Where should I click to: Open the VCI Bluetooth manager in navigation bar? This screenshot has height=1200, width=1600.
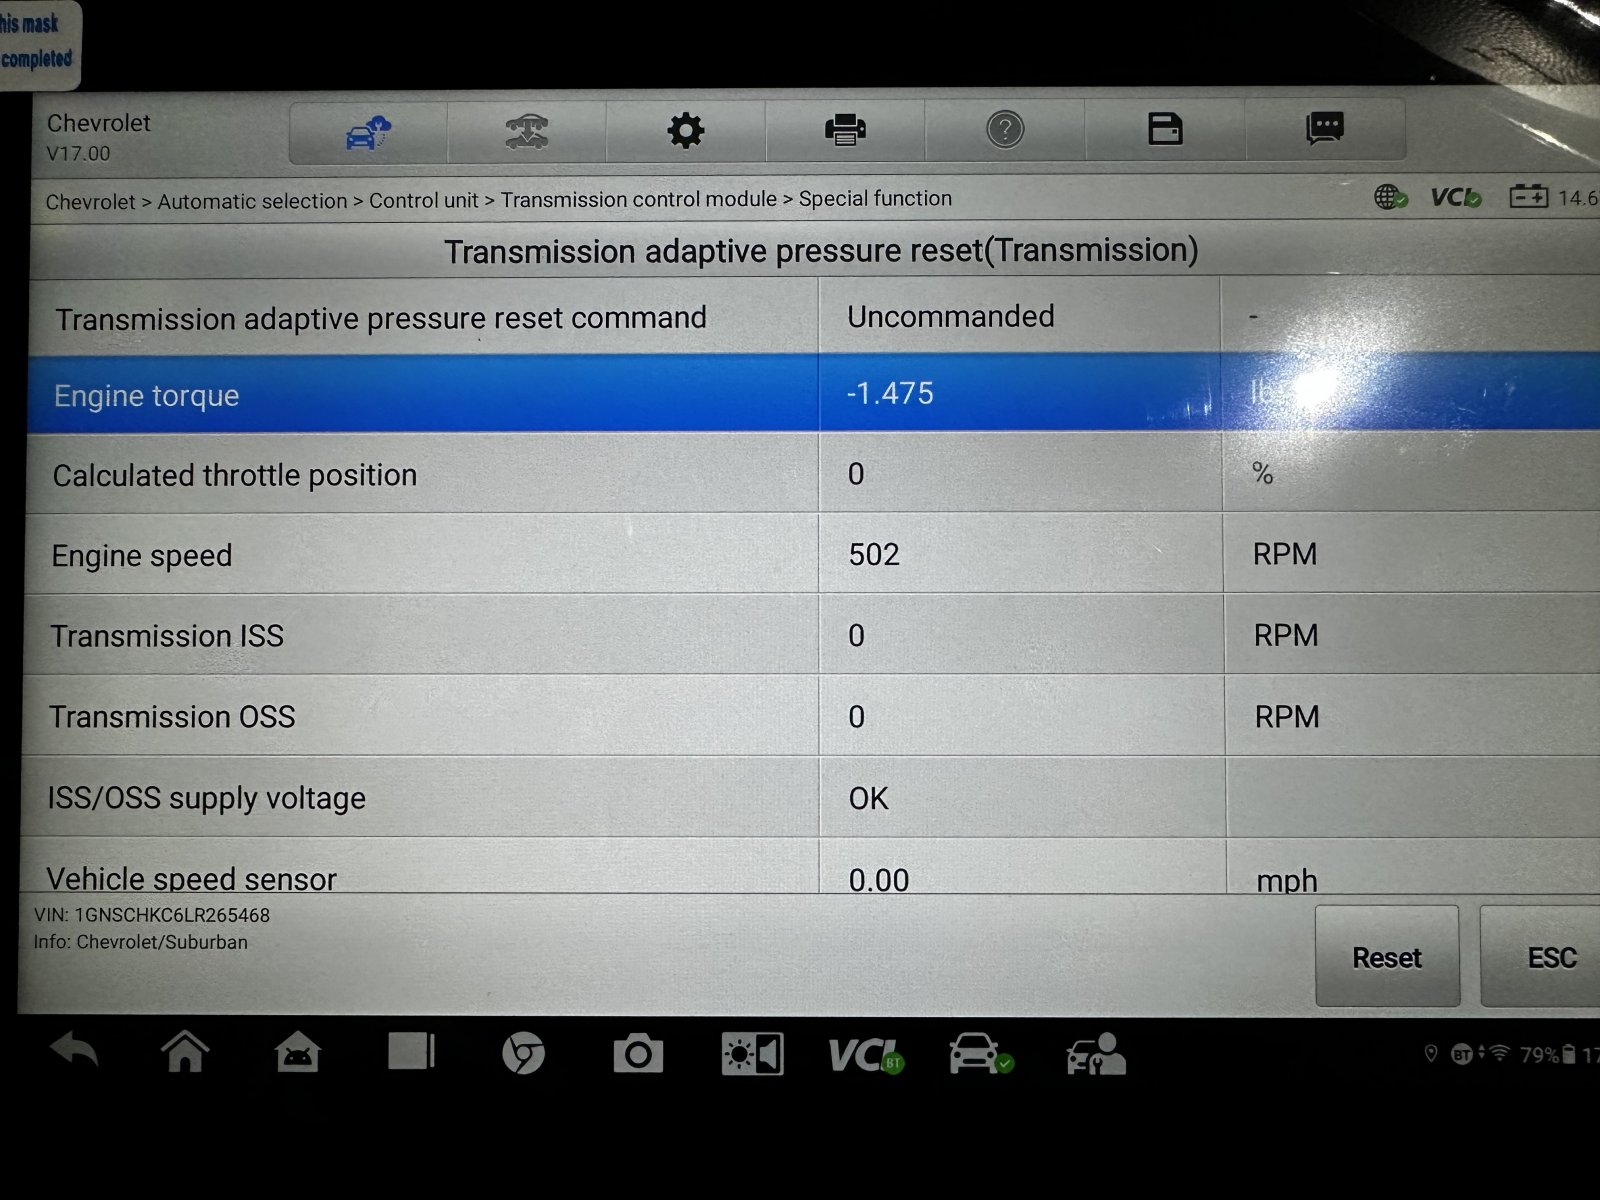pyautogui.click(x=866, y=1056)
